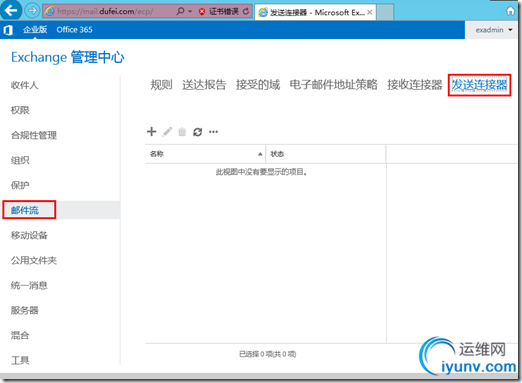Screen dimensions: 522x383
Task: Click the certificate error (证书错误) indicator
Action: (x=219, y=11)
